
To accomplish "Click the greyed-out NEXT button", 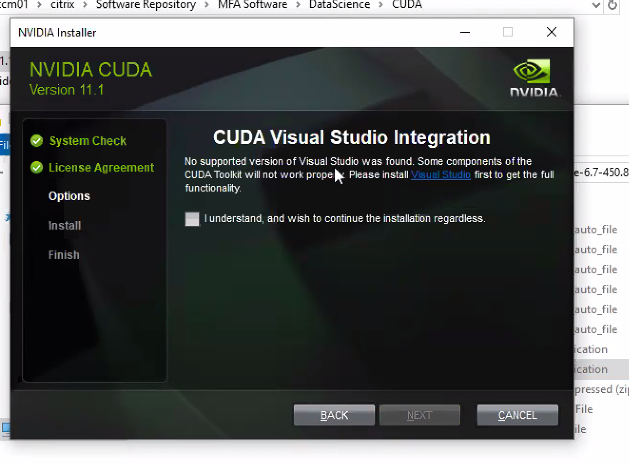I will pyautogui.click(x=419, y=415).
